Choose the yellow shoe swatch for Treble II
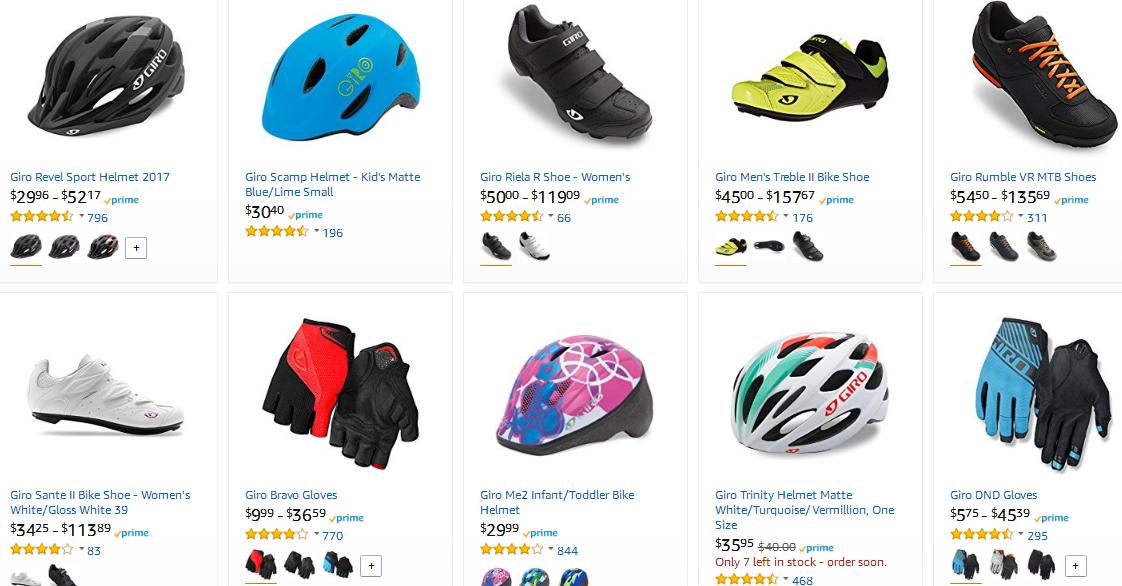 pyautogui.click(x=731, y=246)
